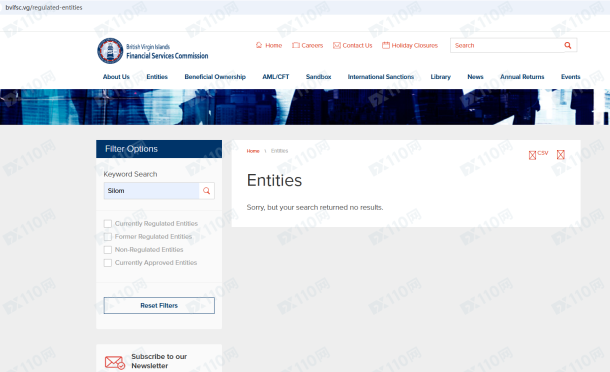Click the Entities breadcrumb text
Screen dimensions: 610x372
[280, 151]
